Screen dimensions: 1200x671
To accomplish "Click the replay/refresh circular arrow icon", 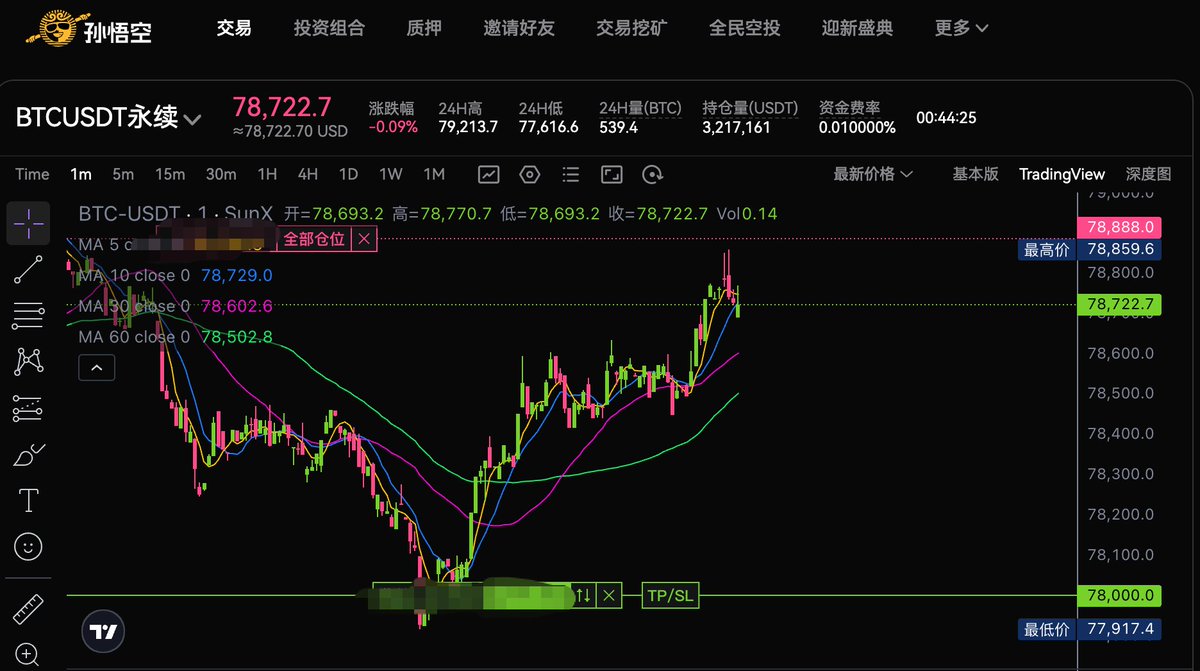I will tap(652, 174).
